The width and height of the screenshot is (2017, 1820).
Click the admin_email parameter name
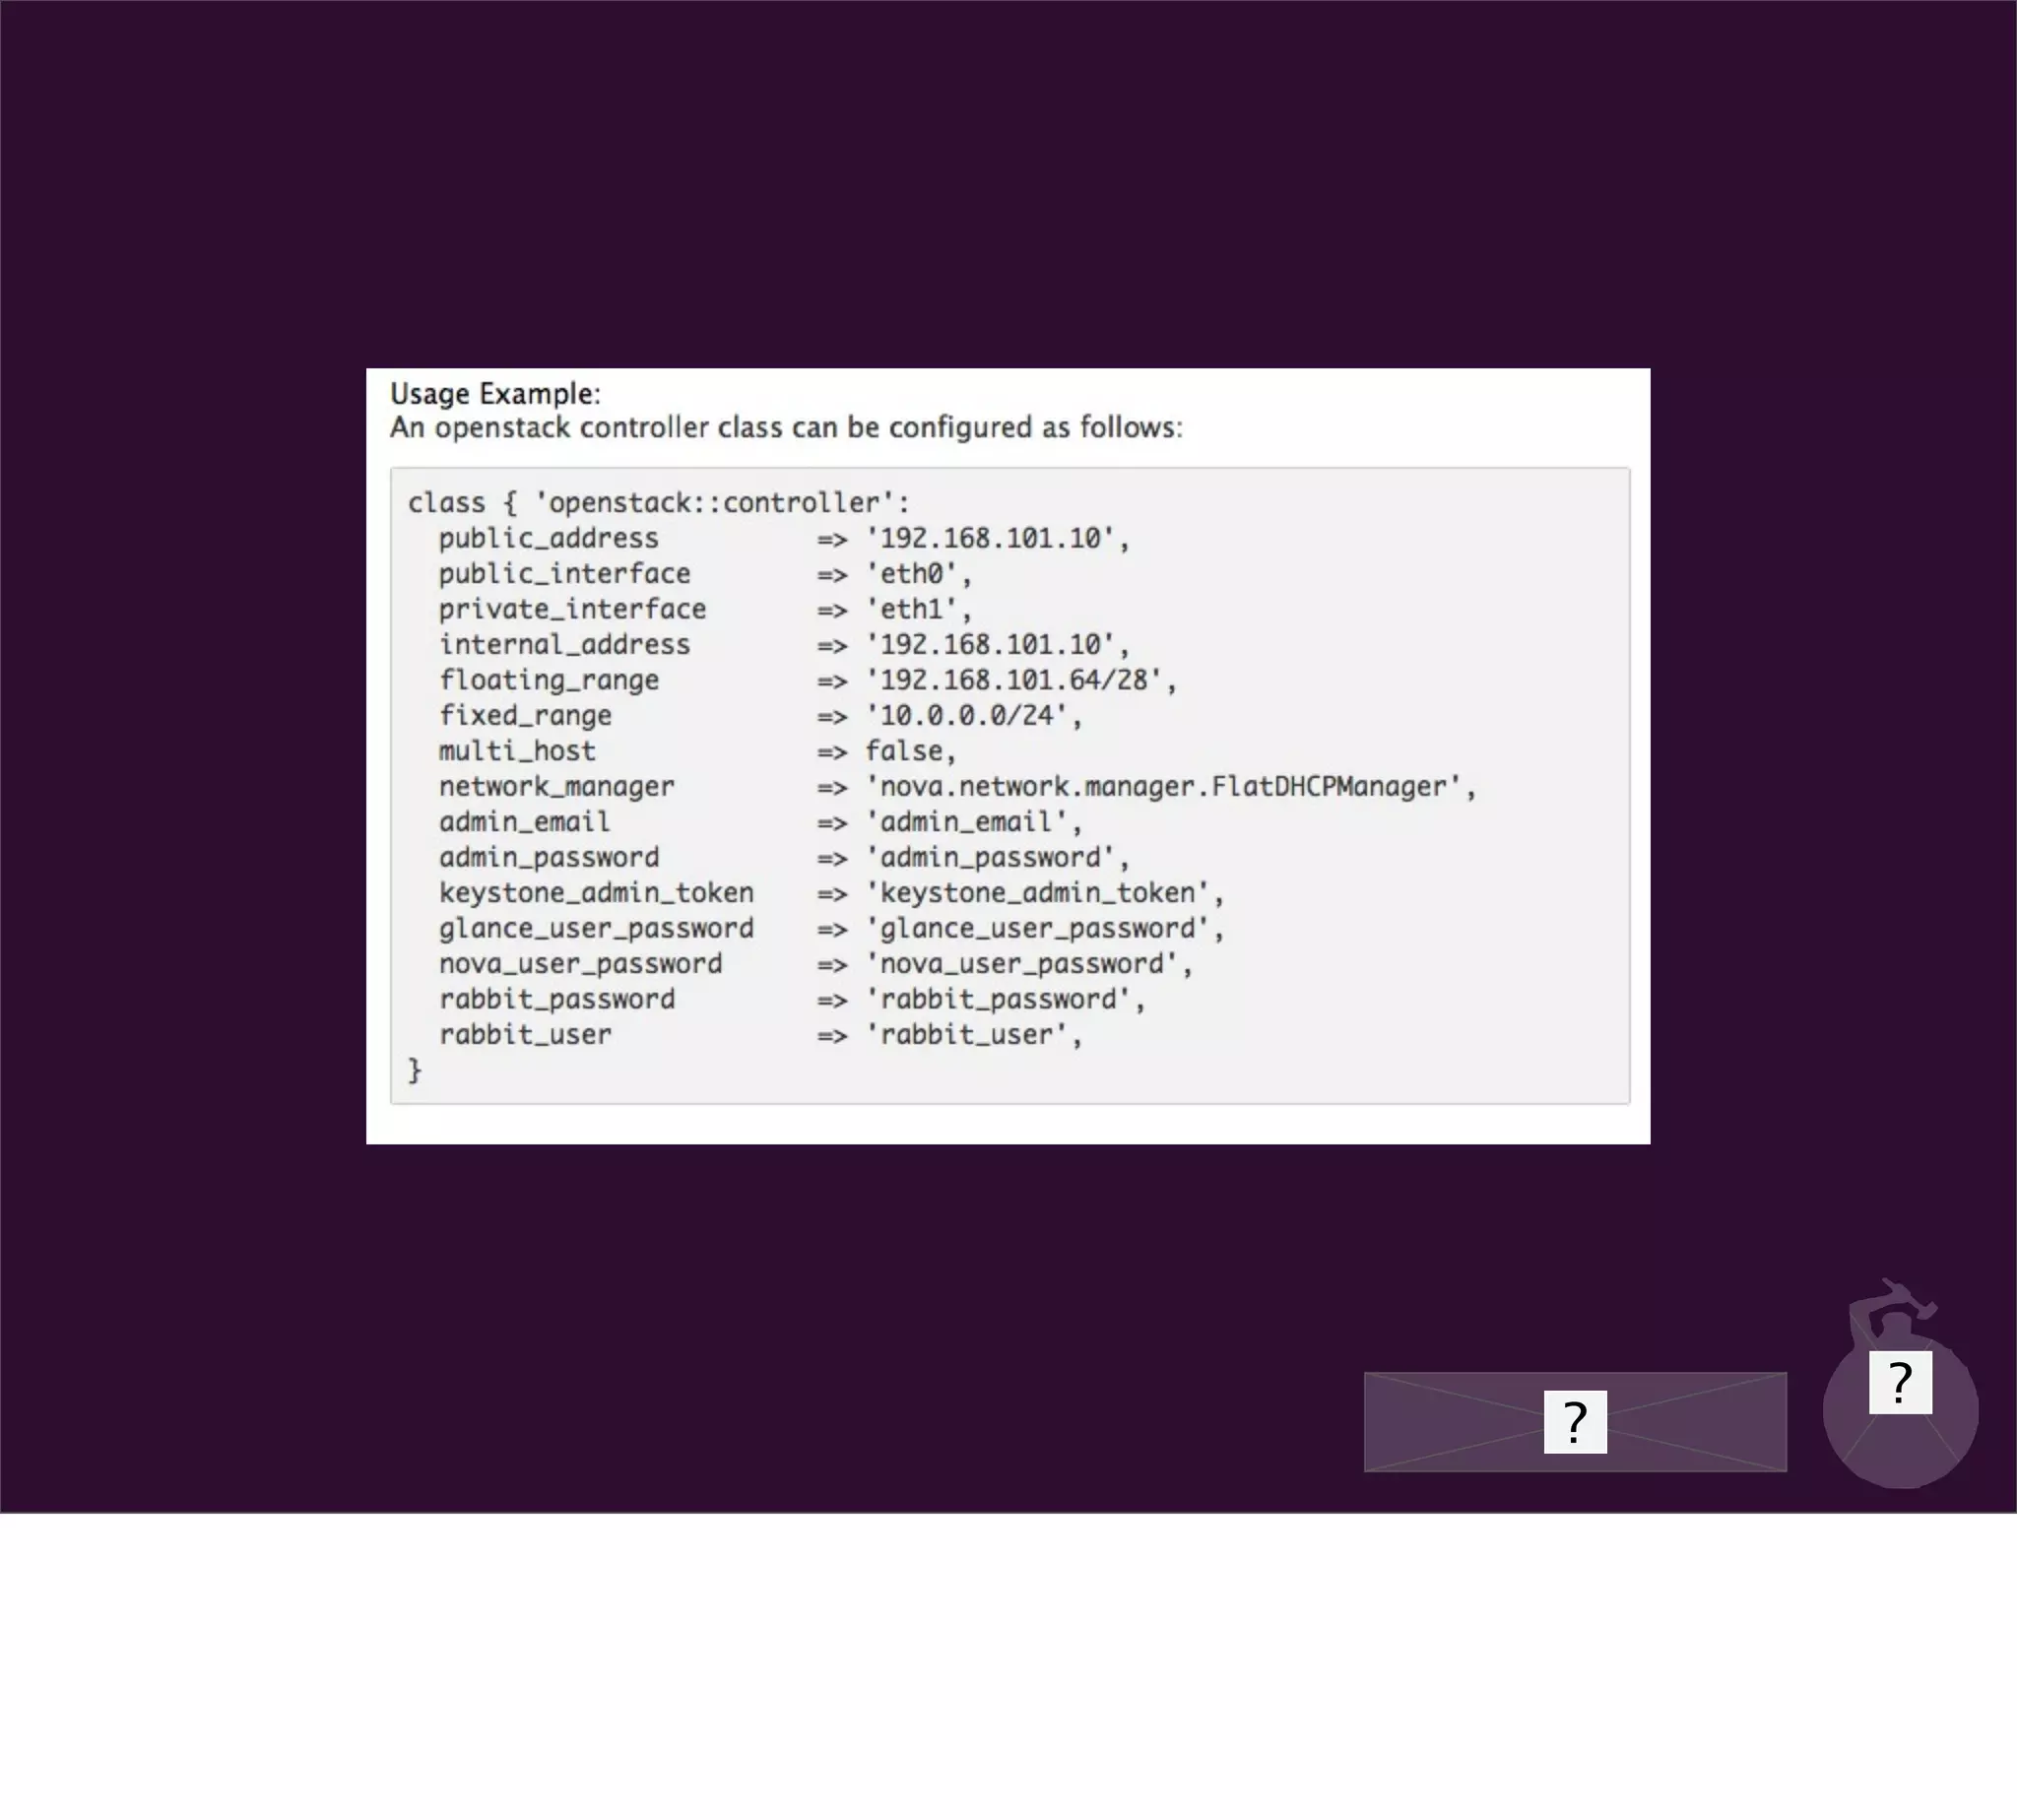pos(524,822)
